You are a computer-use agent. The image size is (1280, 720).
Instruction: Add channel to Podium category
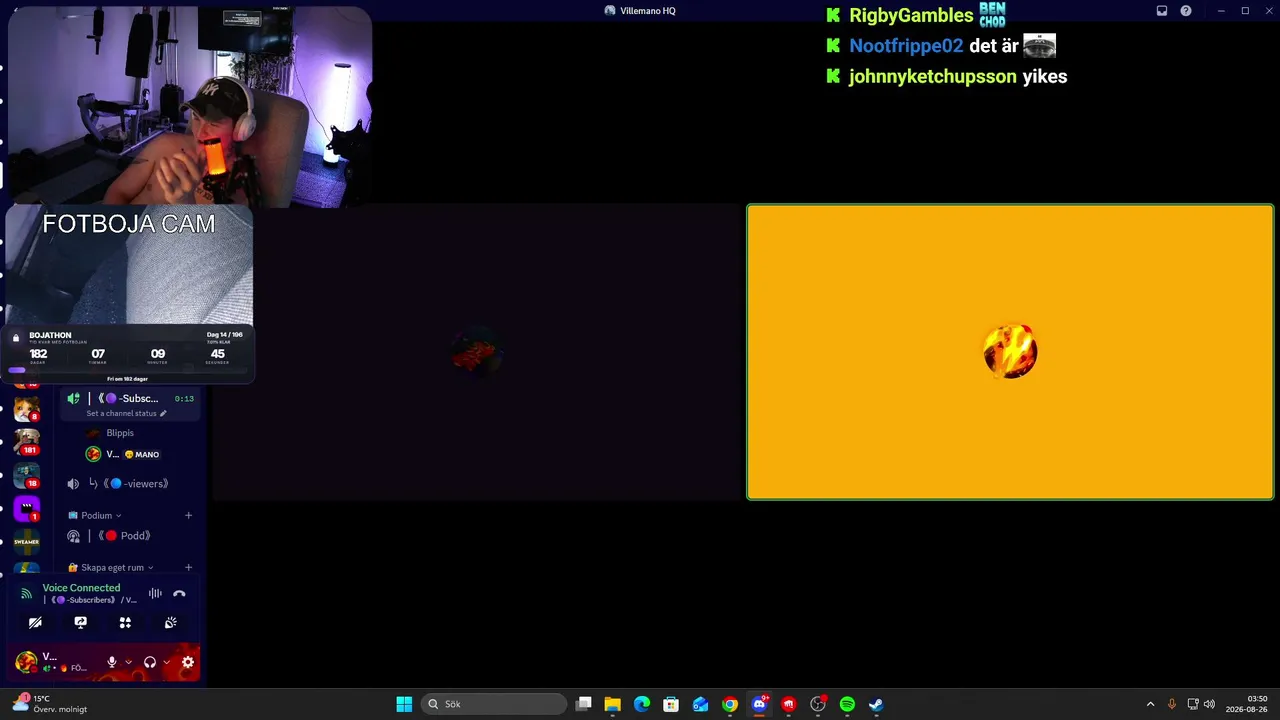[188, 516]
